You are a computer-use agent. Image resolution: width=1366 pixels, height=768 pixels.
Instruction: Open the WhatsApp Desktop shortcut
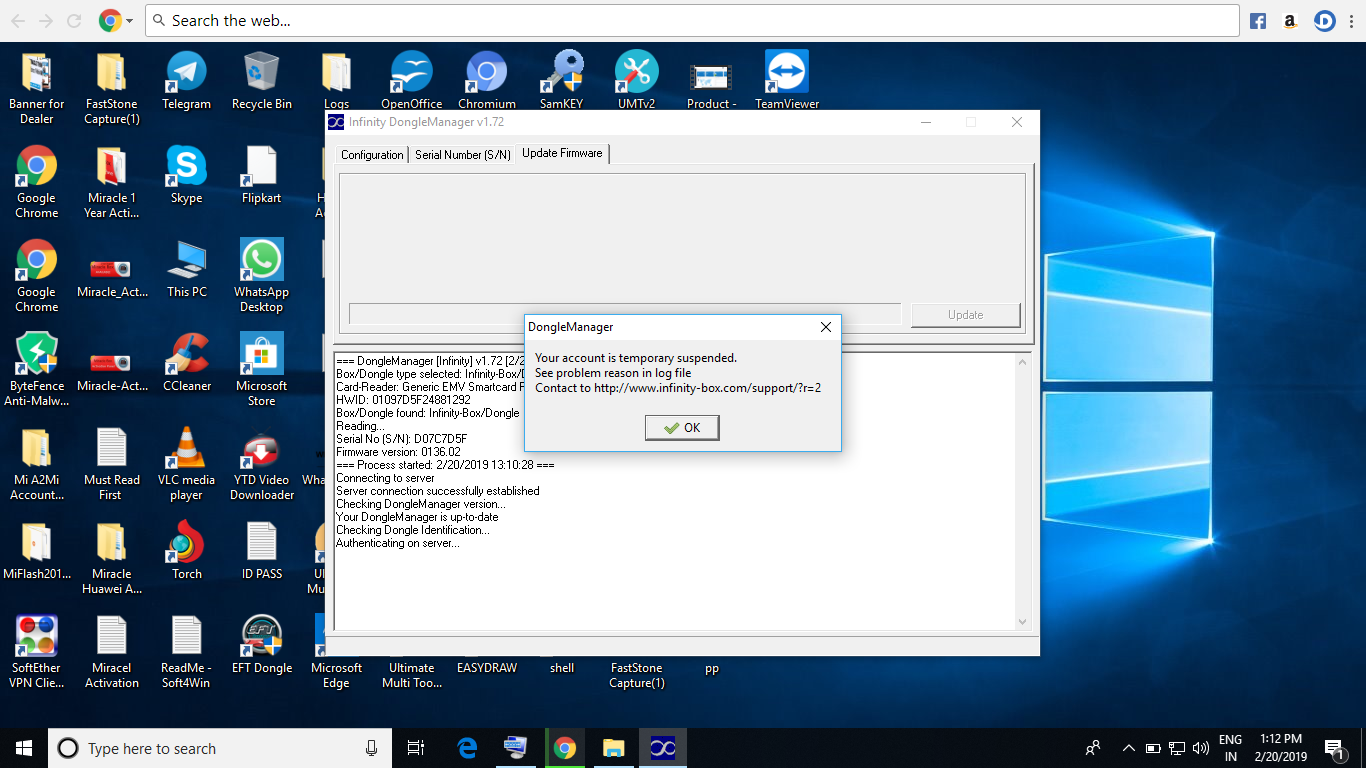coord(261,275)
